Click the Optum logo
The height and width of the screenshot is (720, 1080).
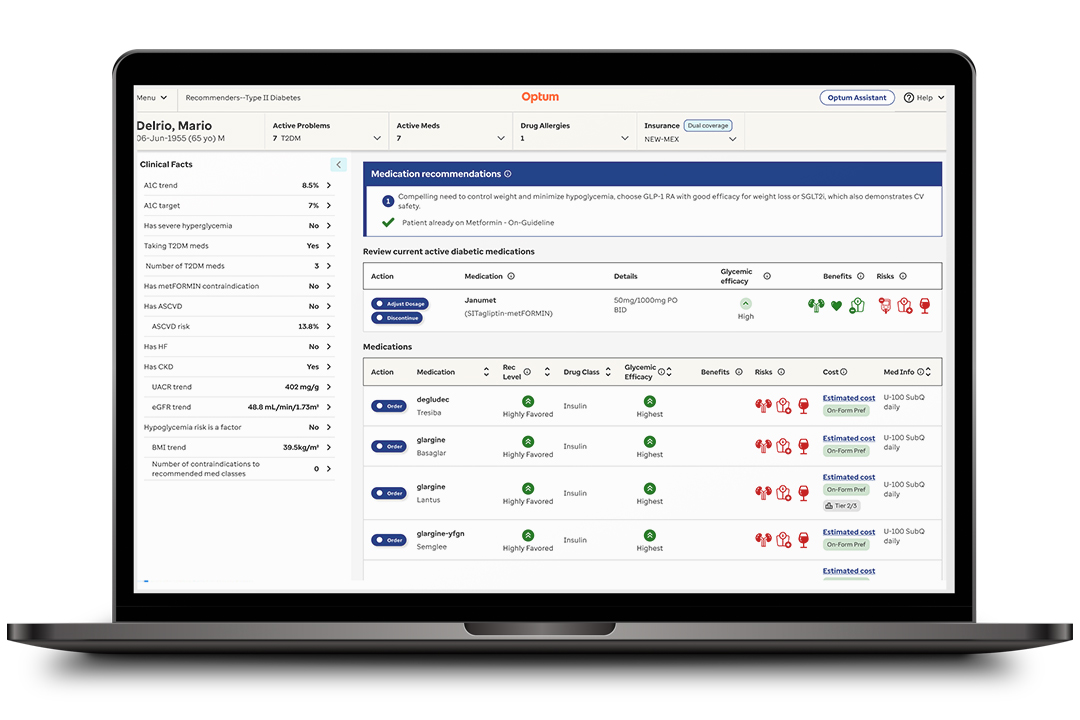point(540,97)
